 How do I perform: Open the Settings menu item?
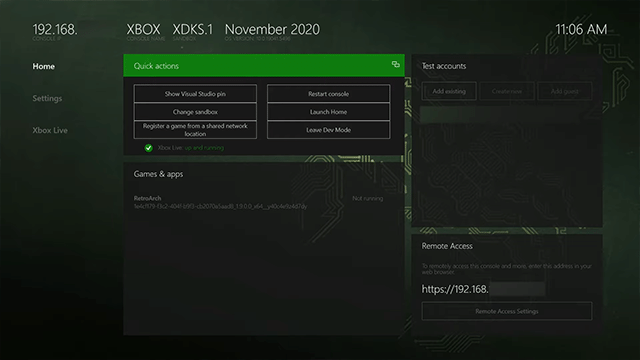coord(47,98)
